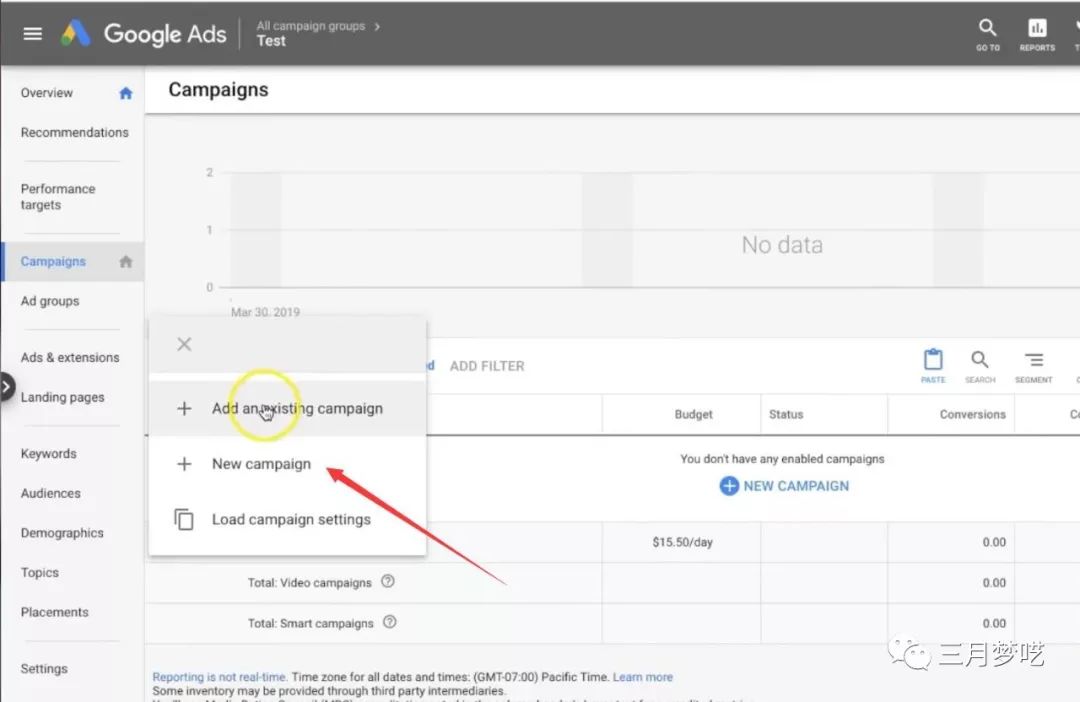Sort by the Budget column header
Viewport: 1080px width, 702px height.
pyautogui.click(x=694, y=414)
